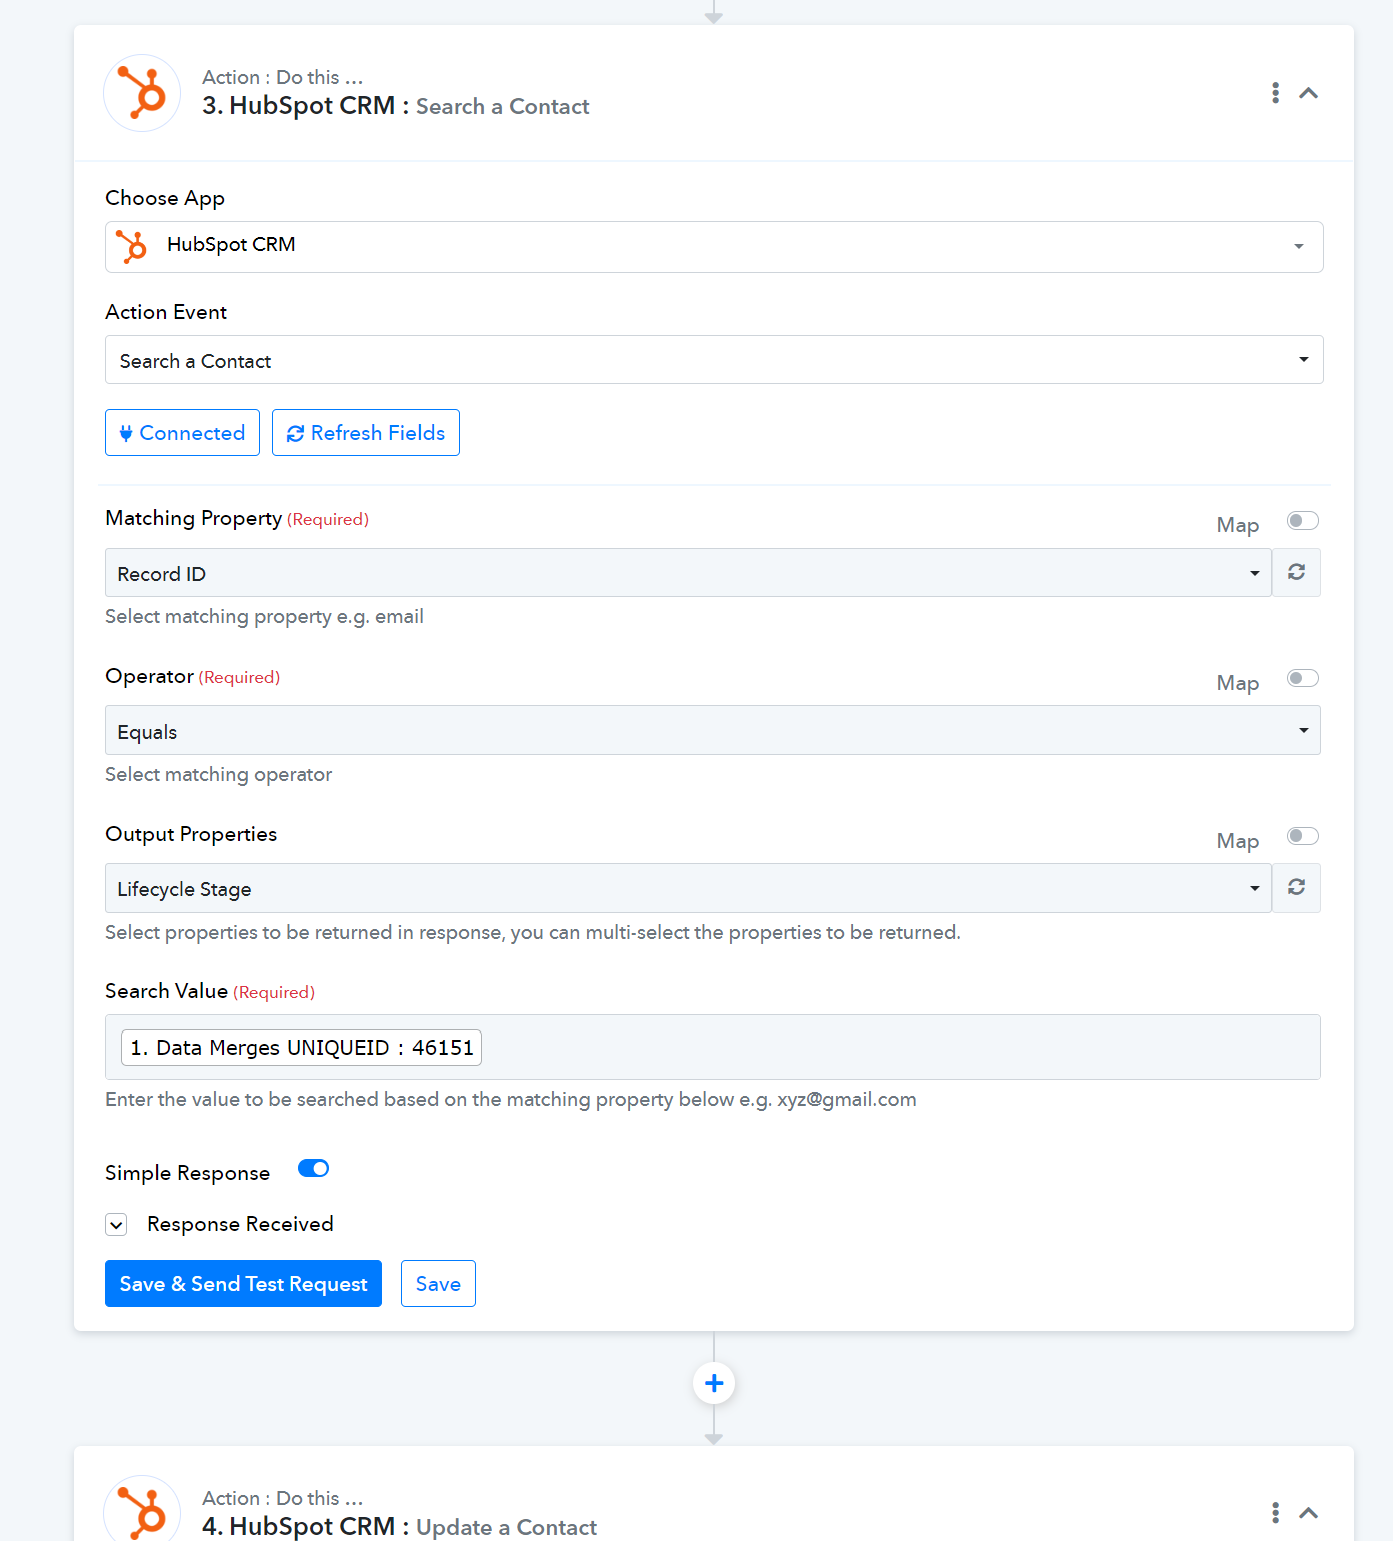This screenshot has width=1393, height=1541.
Task: Open the Operator Equals dropdown
Action: 713,730
